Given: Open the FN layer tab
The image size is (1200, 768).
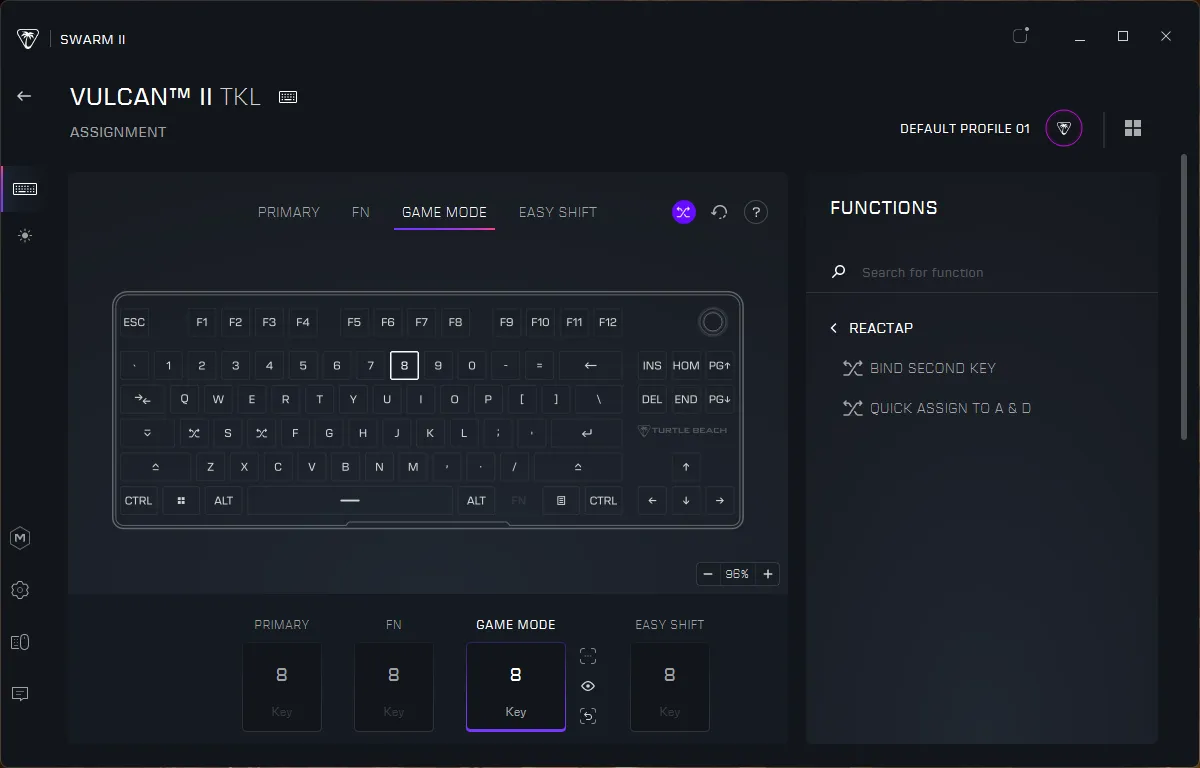Looking at the screenshot, I should (360, 212).
